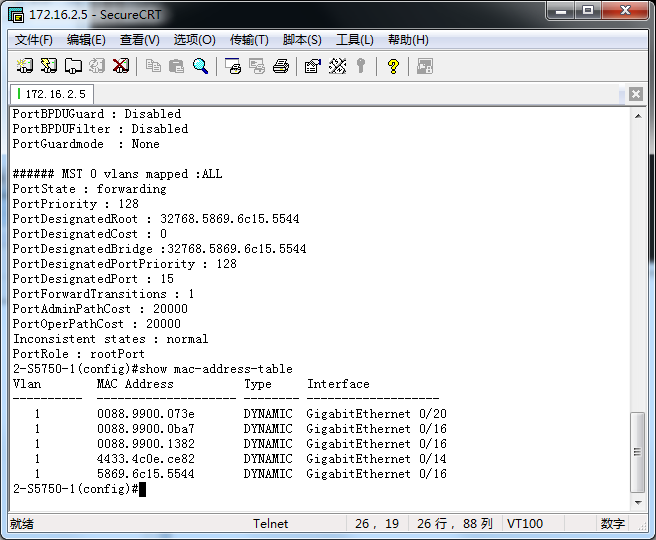The width and height of the screenshot is (656, 540).
Task: Click the Copy icon in toolbar
Action: [153, 66]
